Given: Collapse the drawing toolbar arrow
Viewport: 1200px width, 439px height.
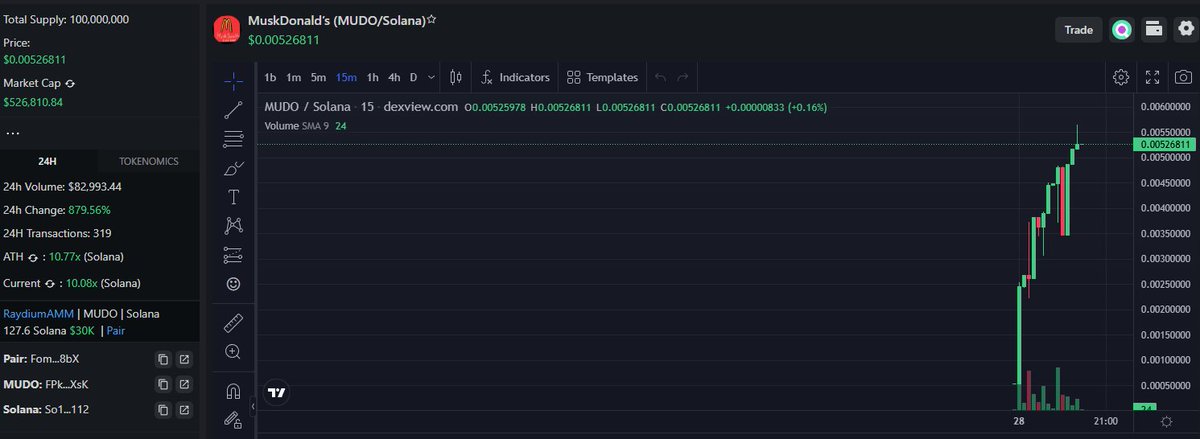Looking at the screenshot, I should [252, 408].
